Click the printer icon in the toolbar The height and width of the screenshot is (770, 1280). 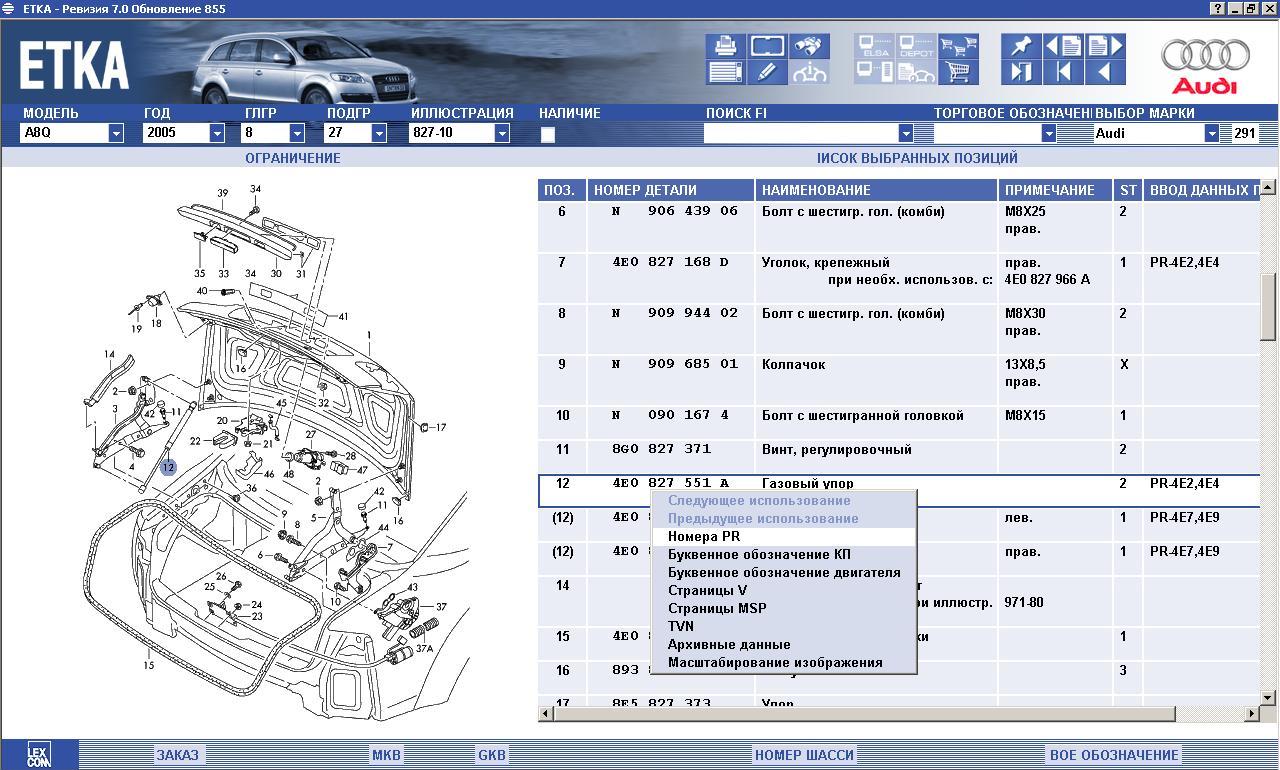725,46
